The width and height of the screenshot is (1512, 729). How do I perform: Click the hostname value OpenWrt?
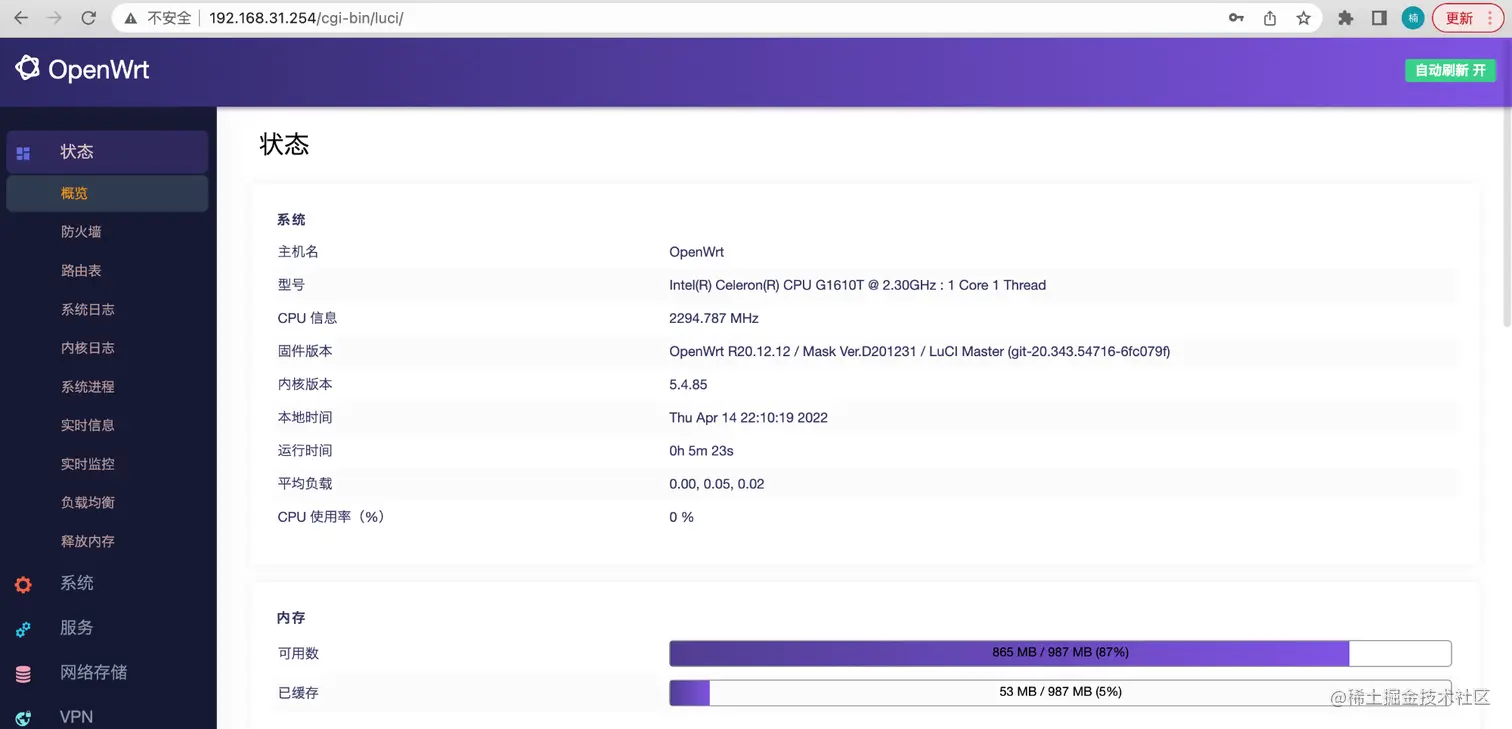(697, 252)
